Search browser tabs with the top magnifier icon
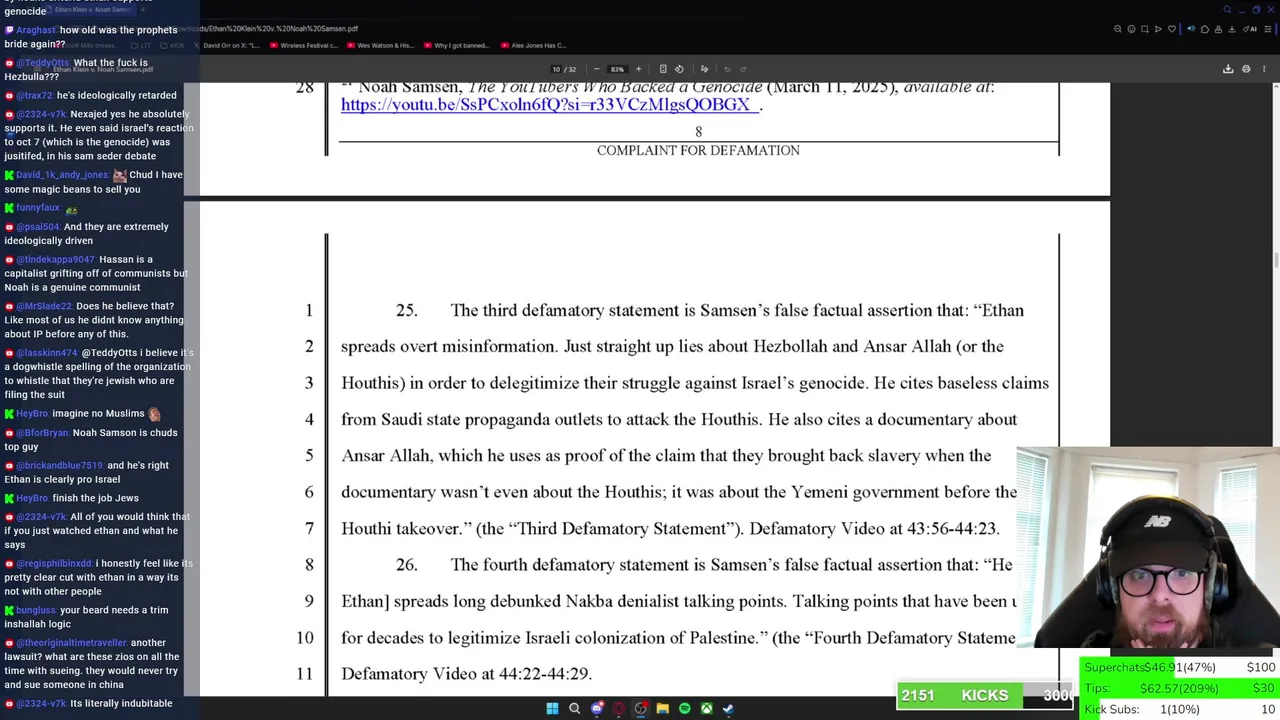The width and height of the screenshot is (1280, 720). (1228, 10)
